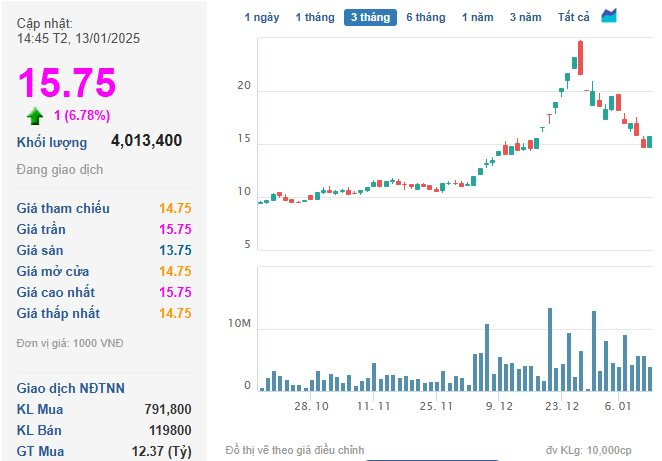
Task: Show the Tất cả full history
Action: point(573,17)
